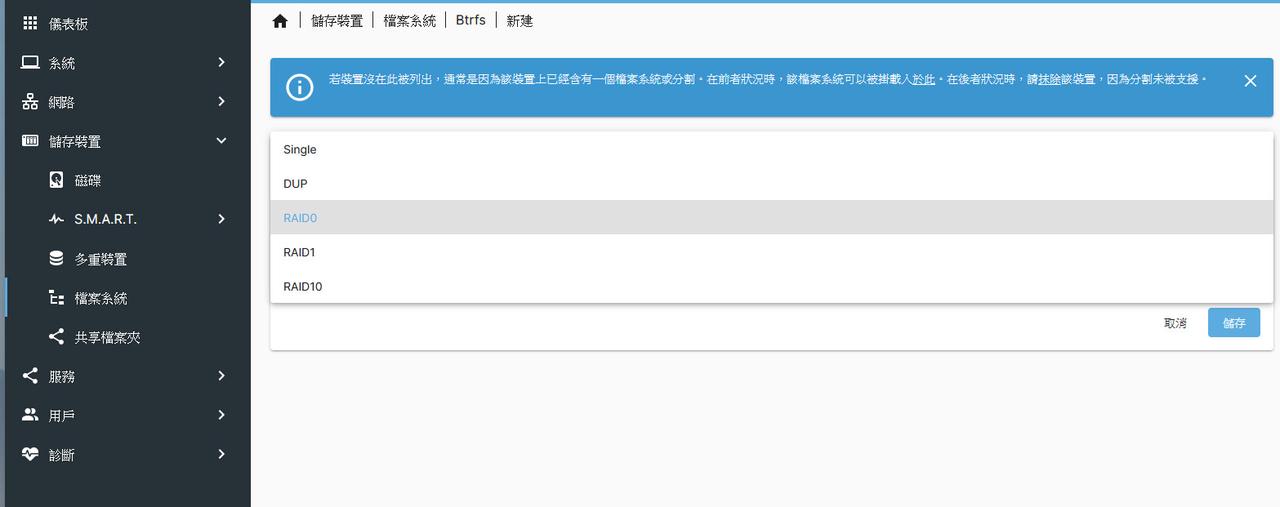This screenshot has height=507, width=1280.
Task: Collapse the 儲存裝置 menu chevron
Action: coord(221,141)
